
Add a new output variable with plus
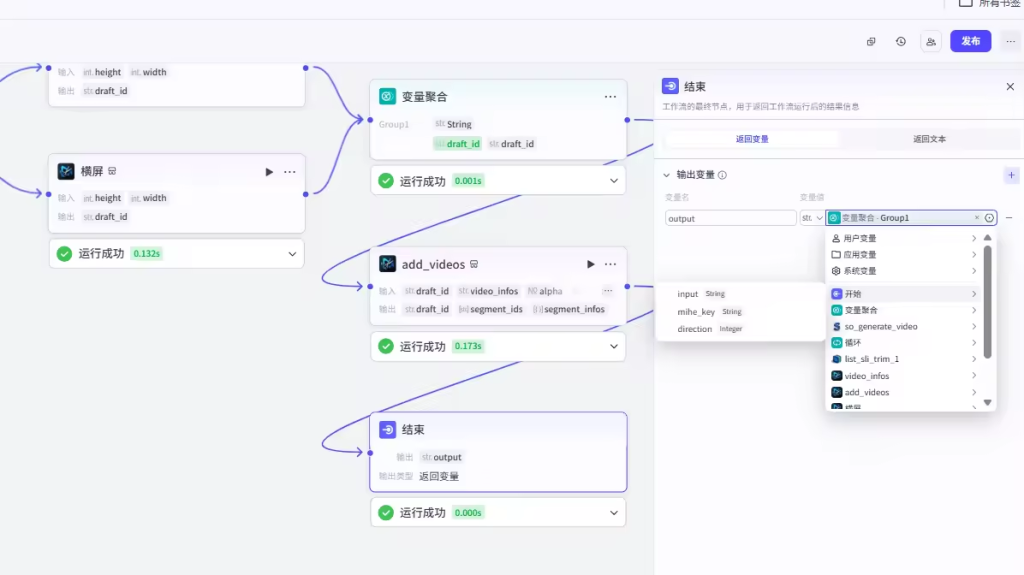1010,175
